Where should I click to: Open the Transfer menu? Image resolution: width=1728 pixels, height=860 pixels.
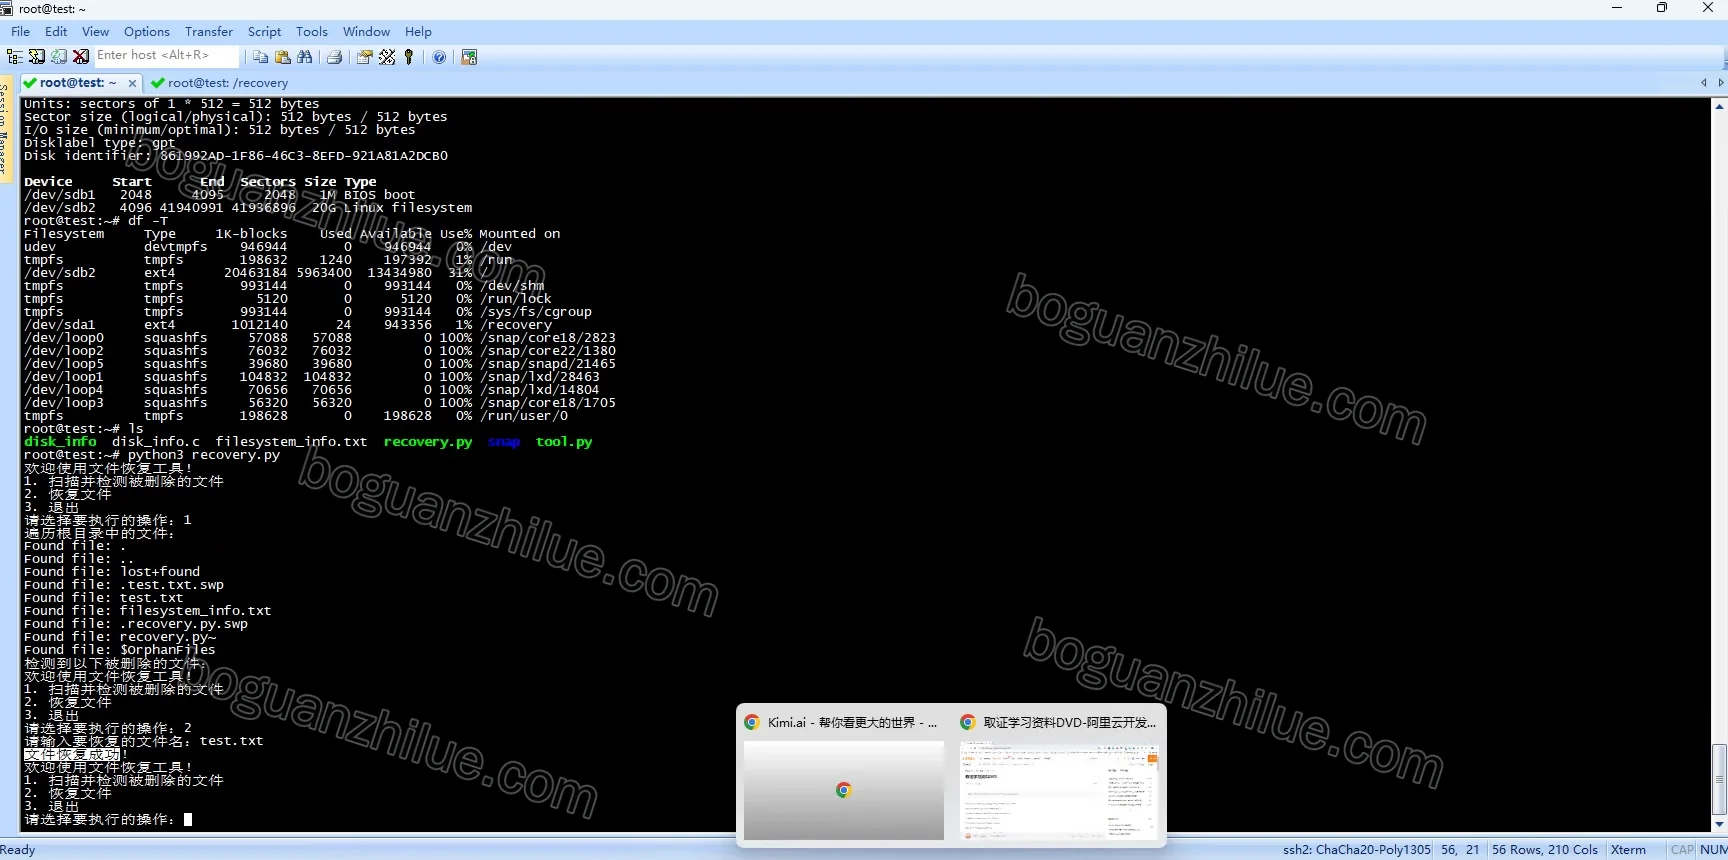pyautogui.click(x=209, y=32)
